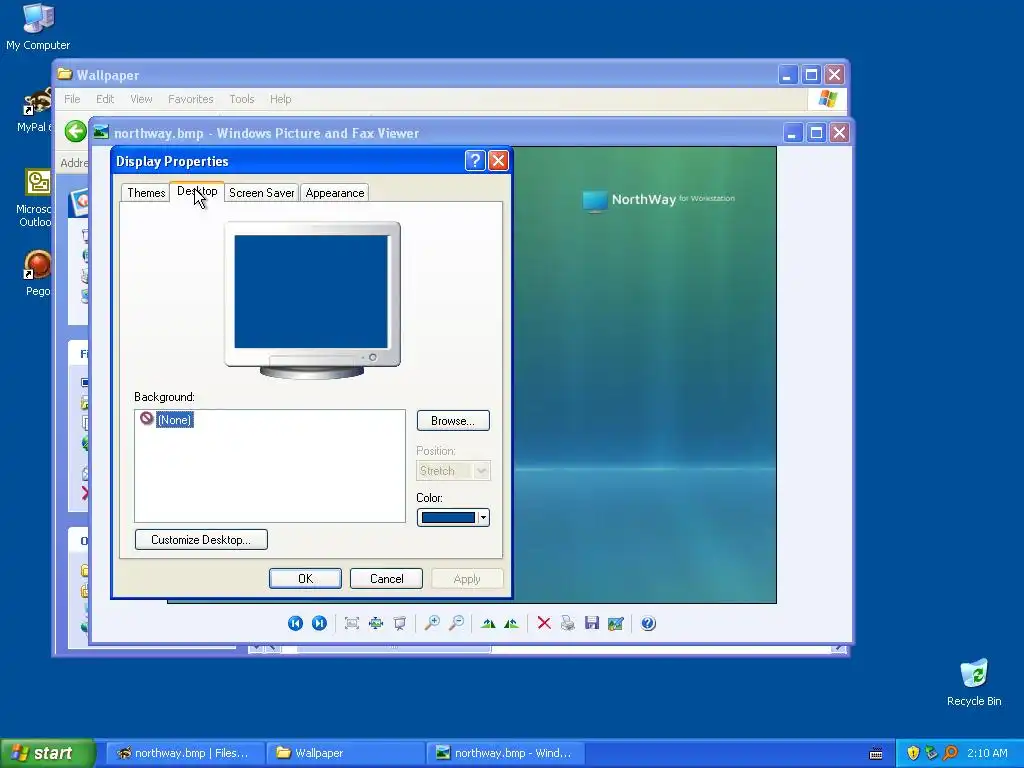Print the picture
Screen dimensions: 1024x768
tap(568, 623)
